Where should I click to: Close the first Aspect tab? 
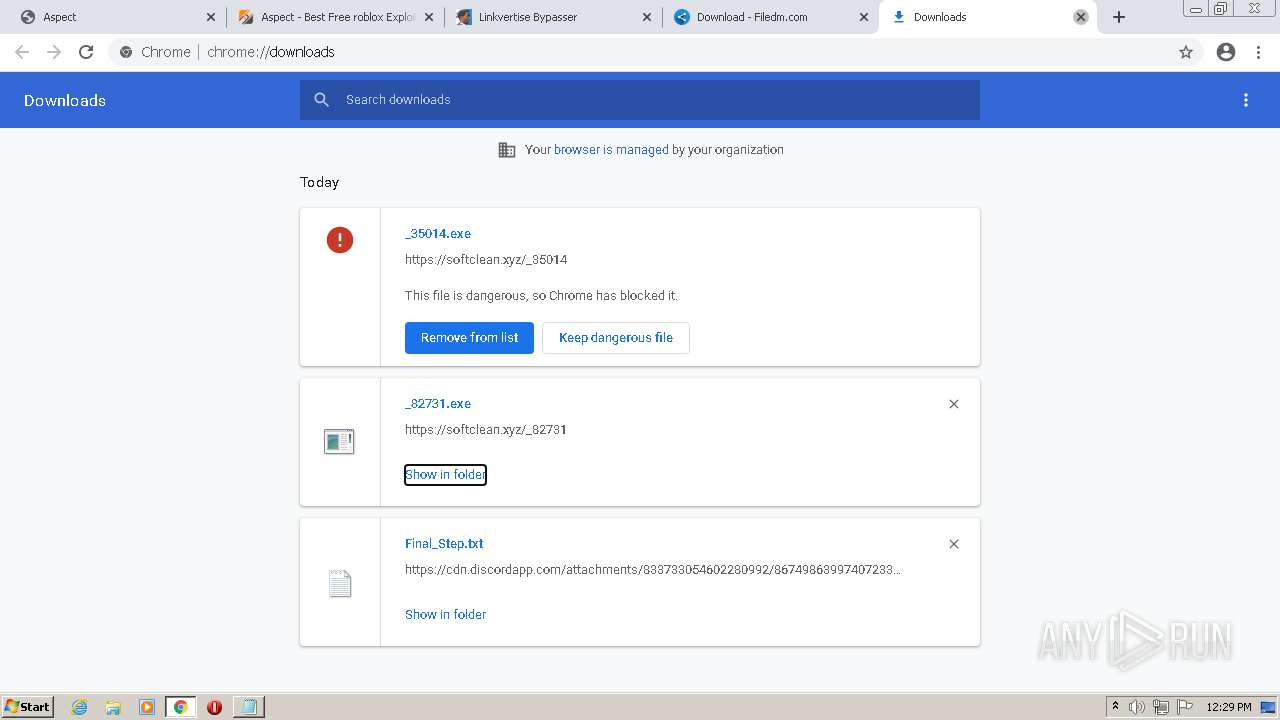click(210, 17)
